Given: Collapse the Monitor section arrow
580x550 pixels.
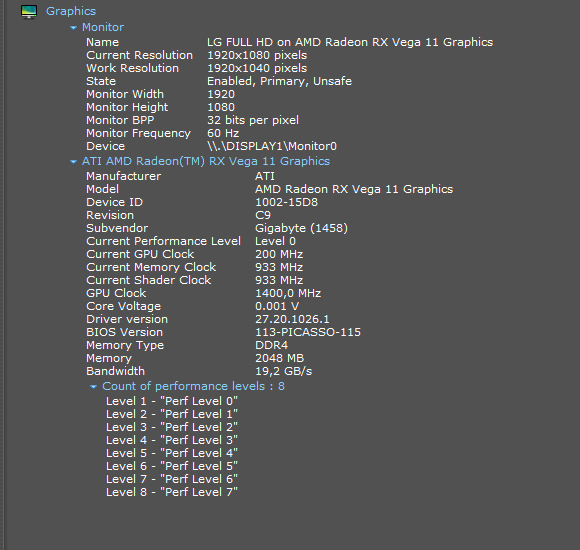Looking at the screenshot, I should pyautogui.click(x=73, y=28).
